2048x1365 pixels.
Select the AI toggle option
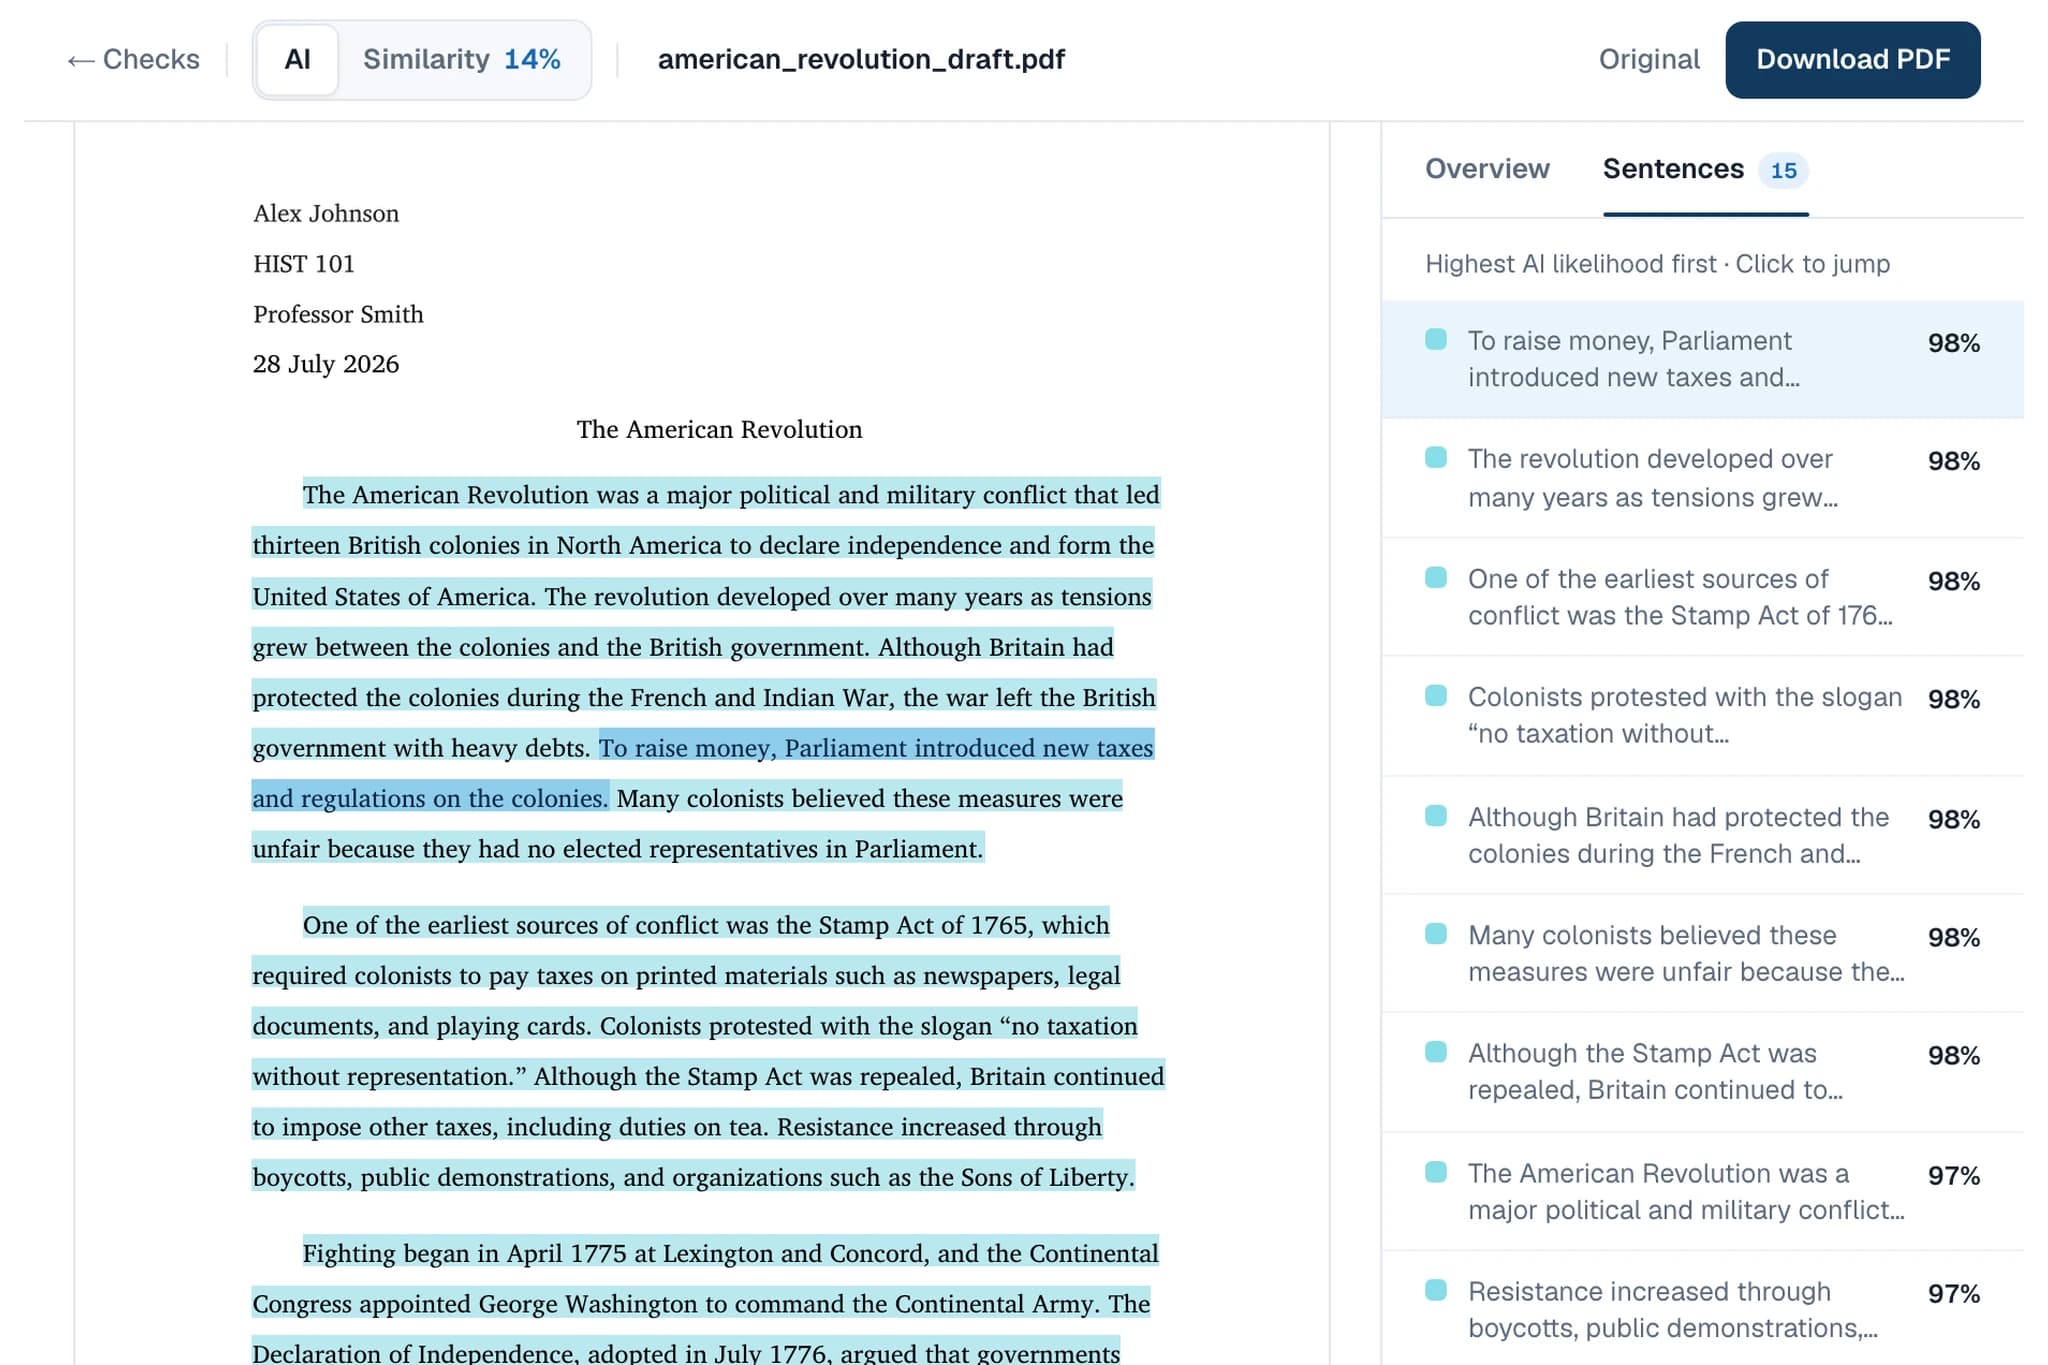(x=297, y=60)
